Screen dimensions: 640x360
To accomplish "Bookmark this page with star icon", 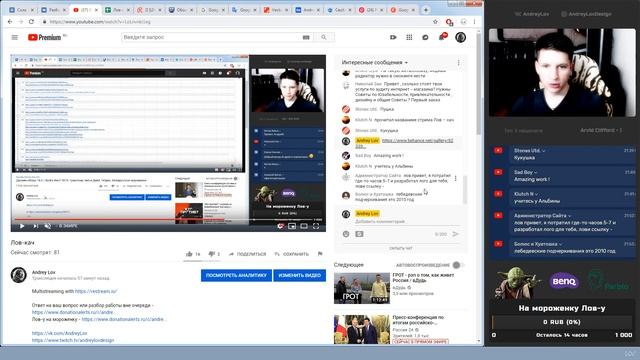I will pyautogui.click(x=435, y=22).
